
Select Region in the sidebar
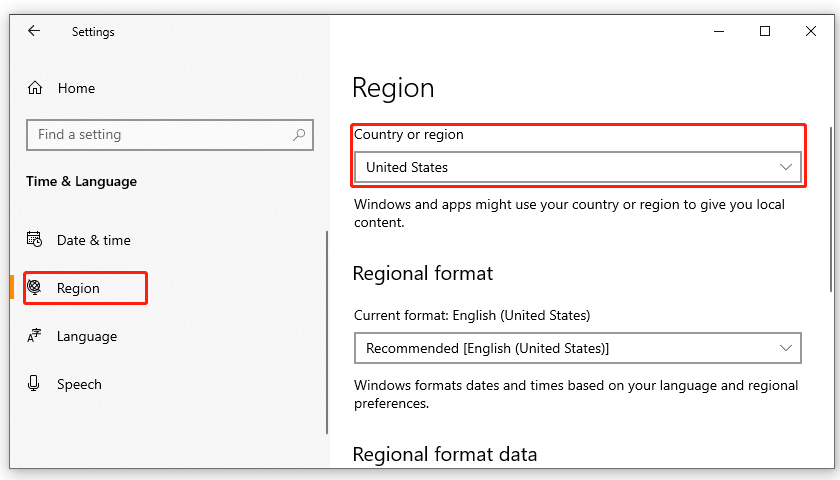pos(79,288)
